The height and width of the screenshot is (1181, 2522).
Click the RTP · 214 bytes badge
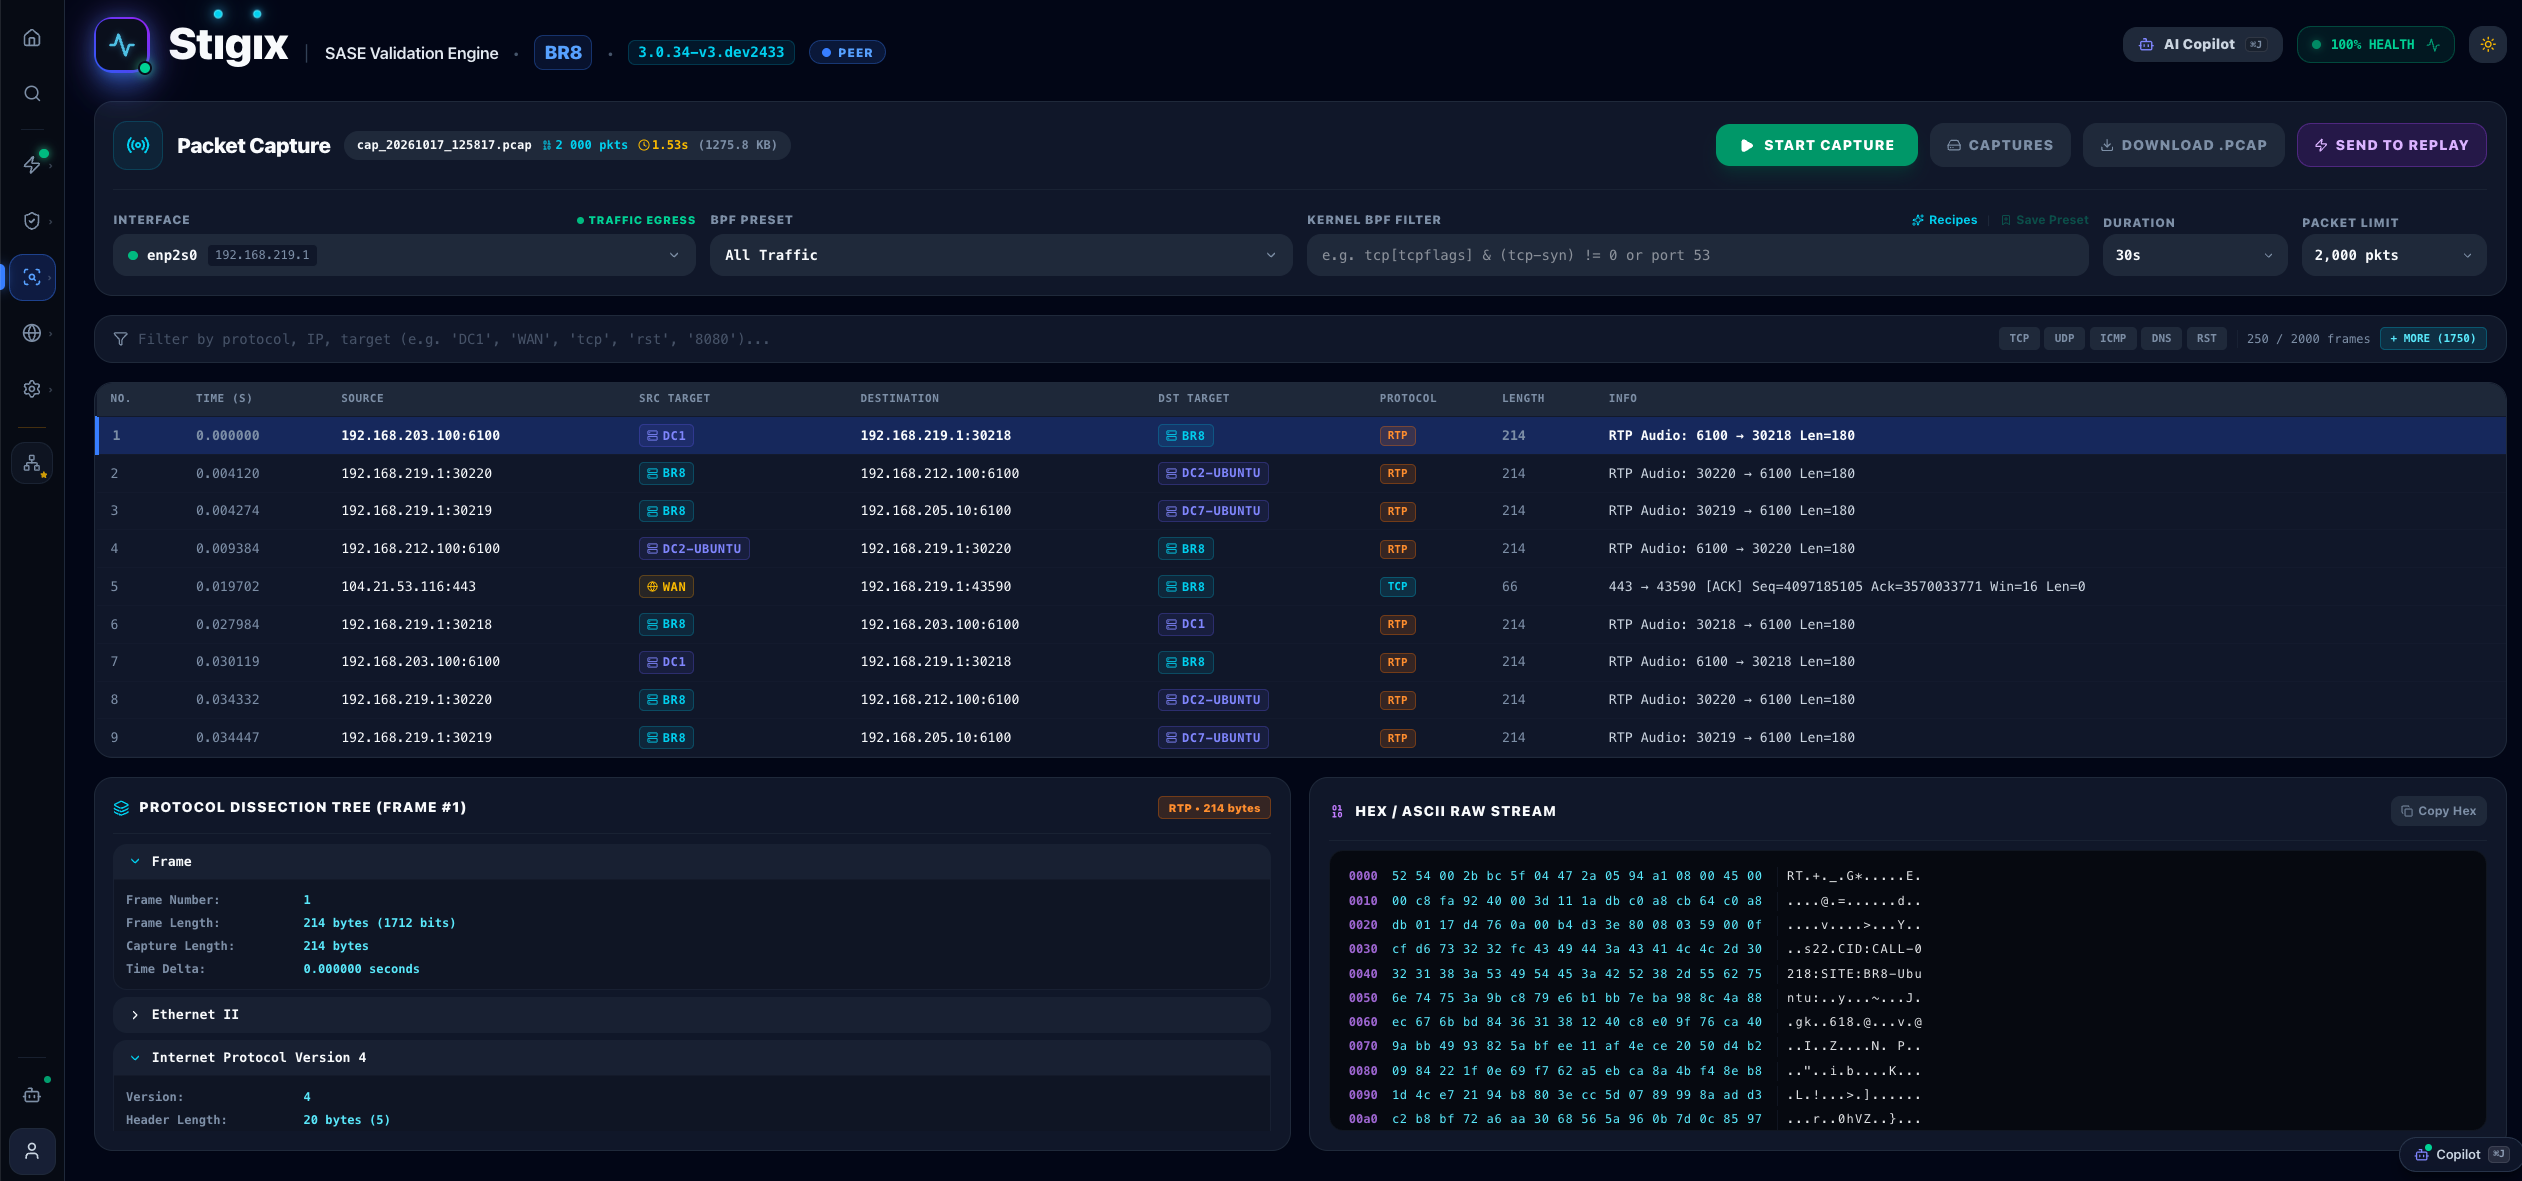tap(1214, 808)
